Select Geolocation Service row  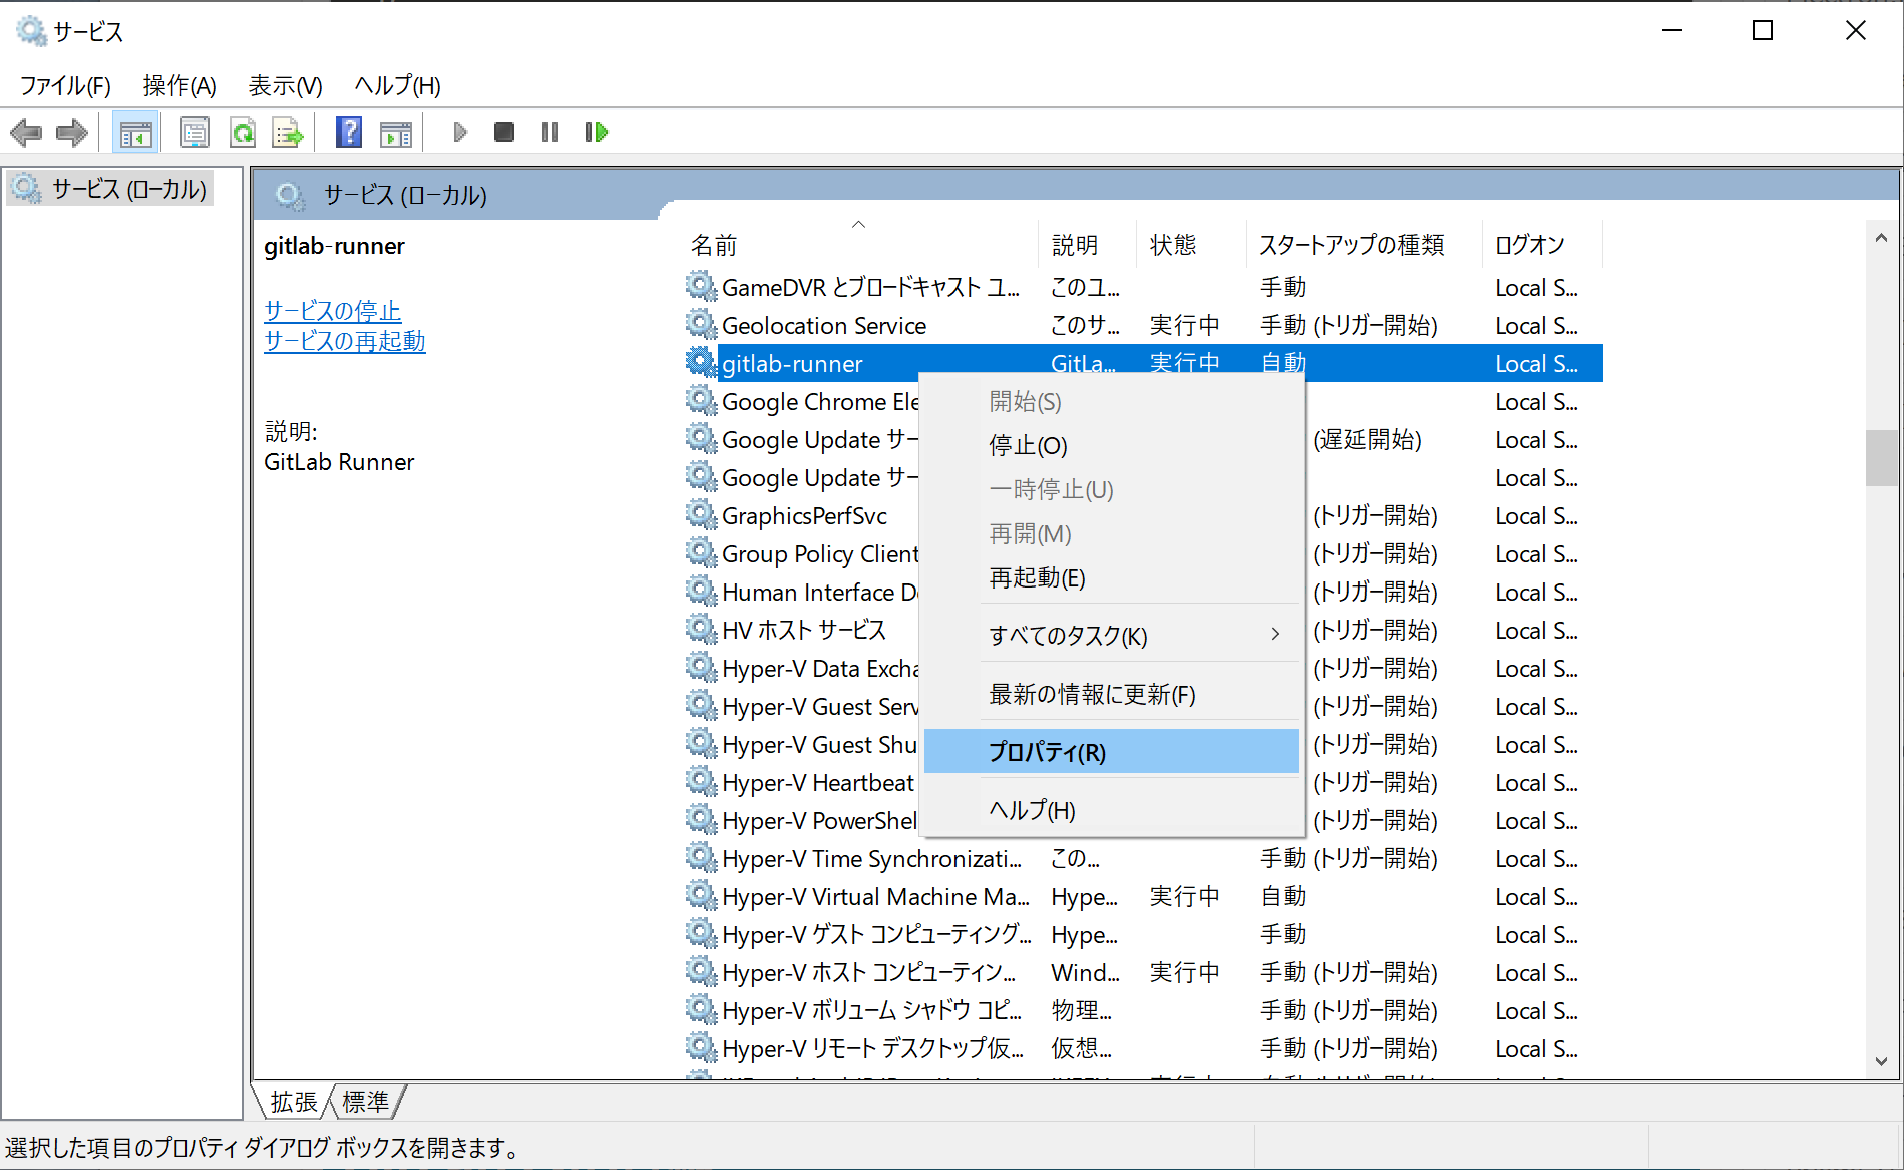click(x=1144, y=325)
